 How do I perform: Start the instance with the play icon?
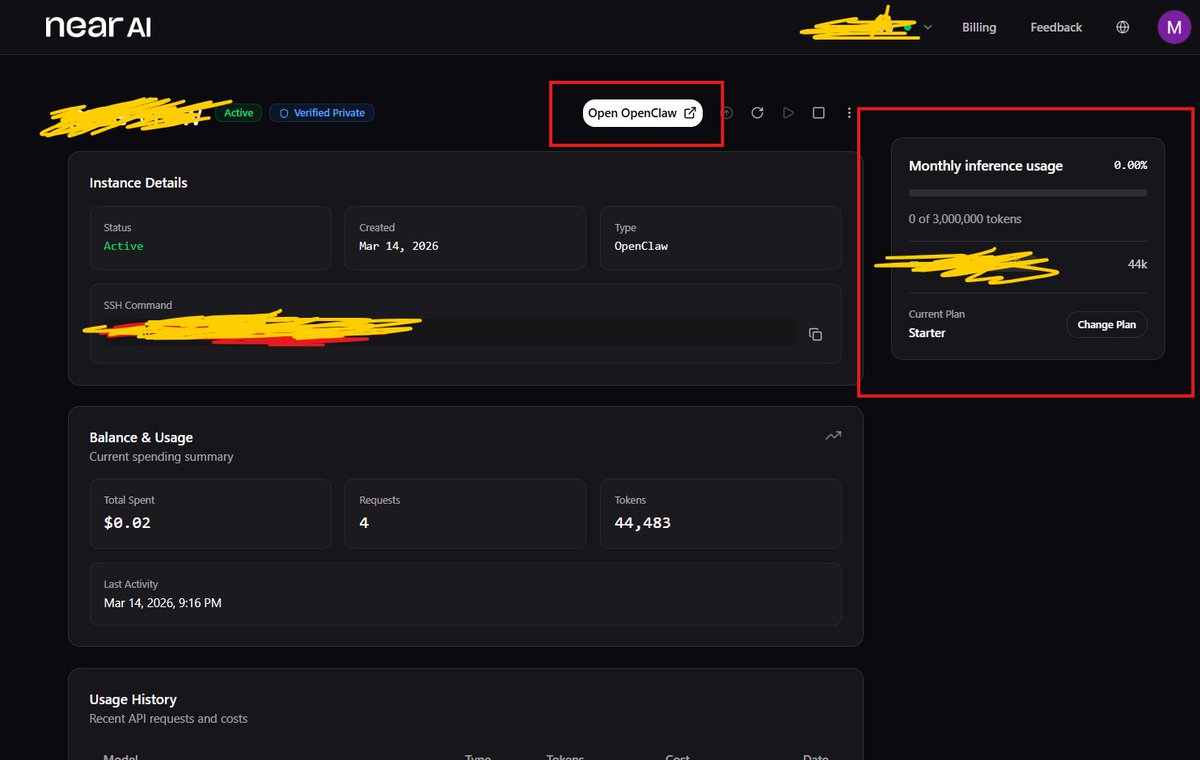click(788, 113)
